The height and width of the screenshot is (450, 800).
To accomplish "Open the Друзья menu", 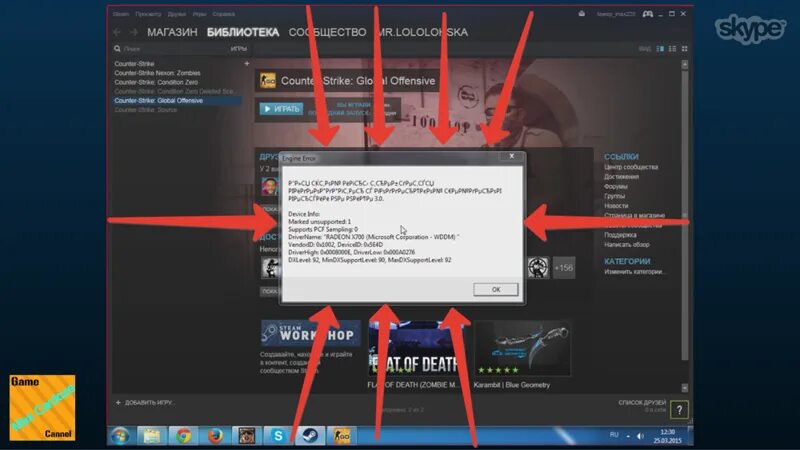I will click(x=177, y=14).
